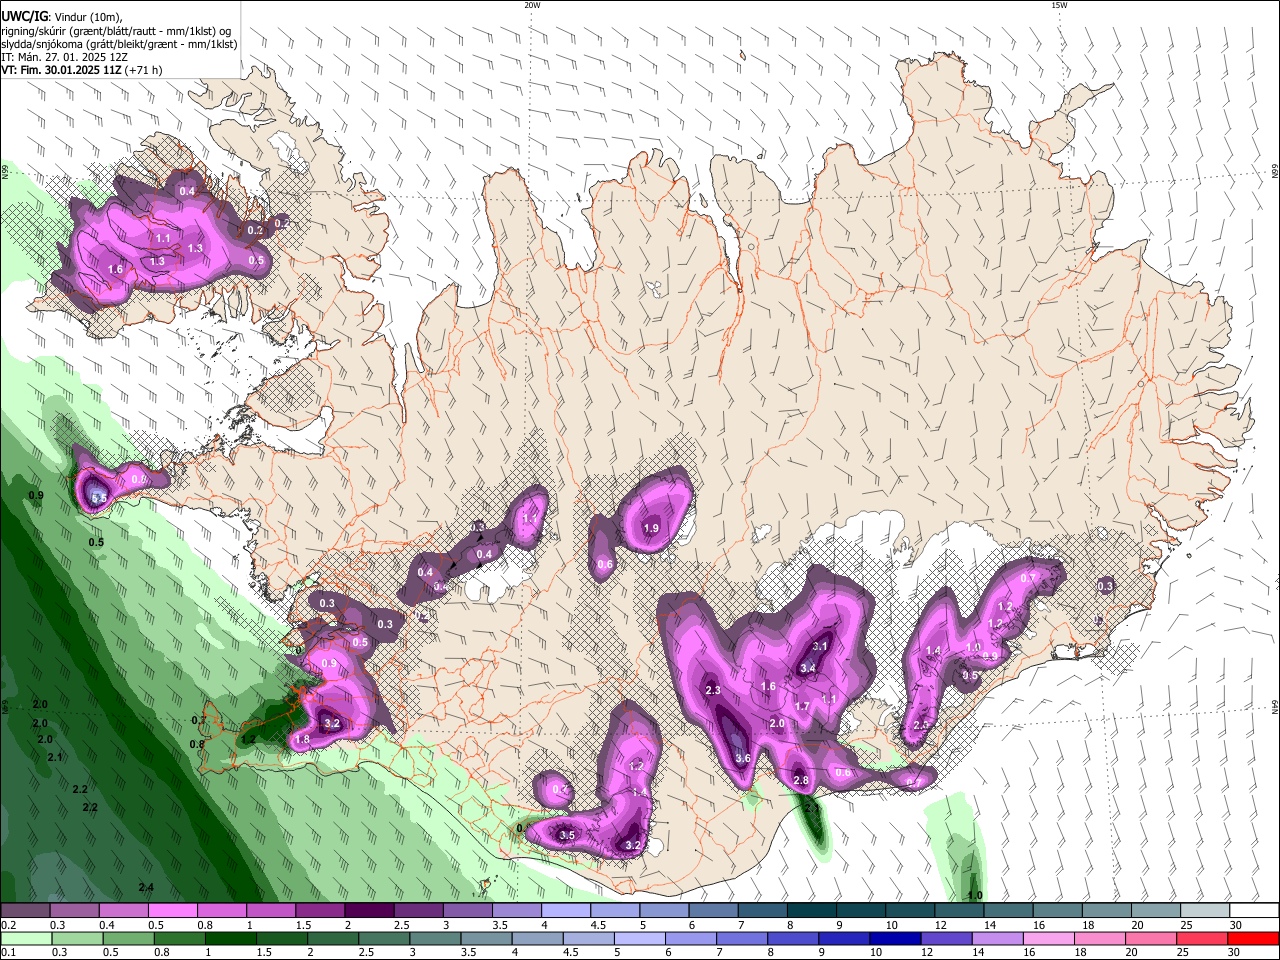The width and height of the screenshot is (1280, 960).
Task: Click the 2.1 rainfall value over the sea
Action: tap(54, 757)
